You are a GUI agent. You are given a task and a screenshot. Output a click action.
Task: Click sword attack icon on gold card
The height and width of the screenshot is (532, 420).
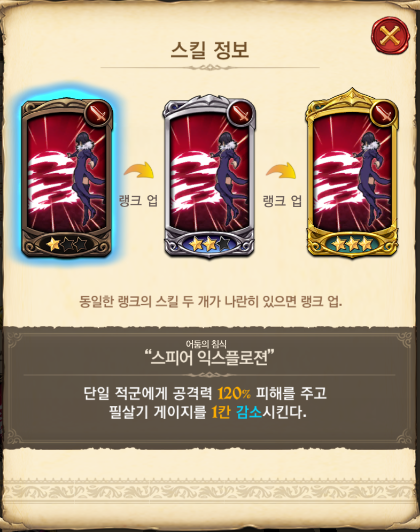[x=383, y=113]
